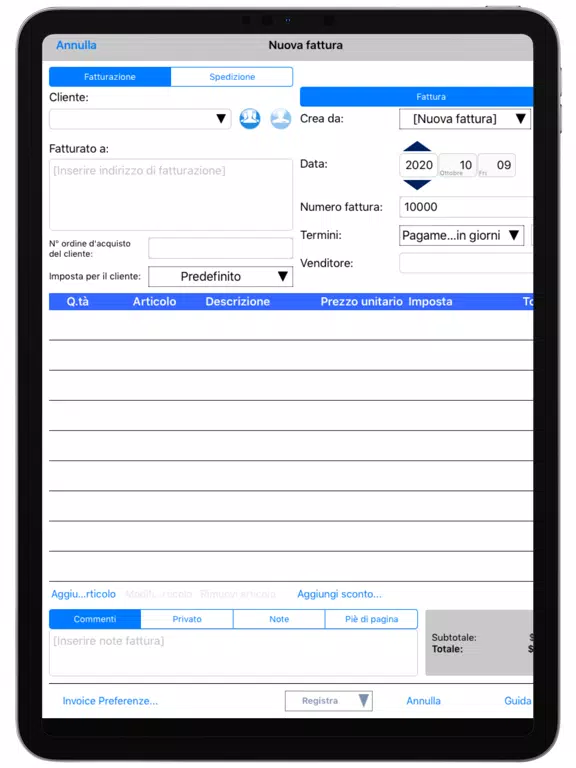Screen dimensions: 576x768
Task: Open the Termini payment dropdown
Action: 461,236
